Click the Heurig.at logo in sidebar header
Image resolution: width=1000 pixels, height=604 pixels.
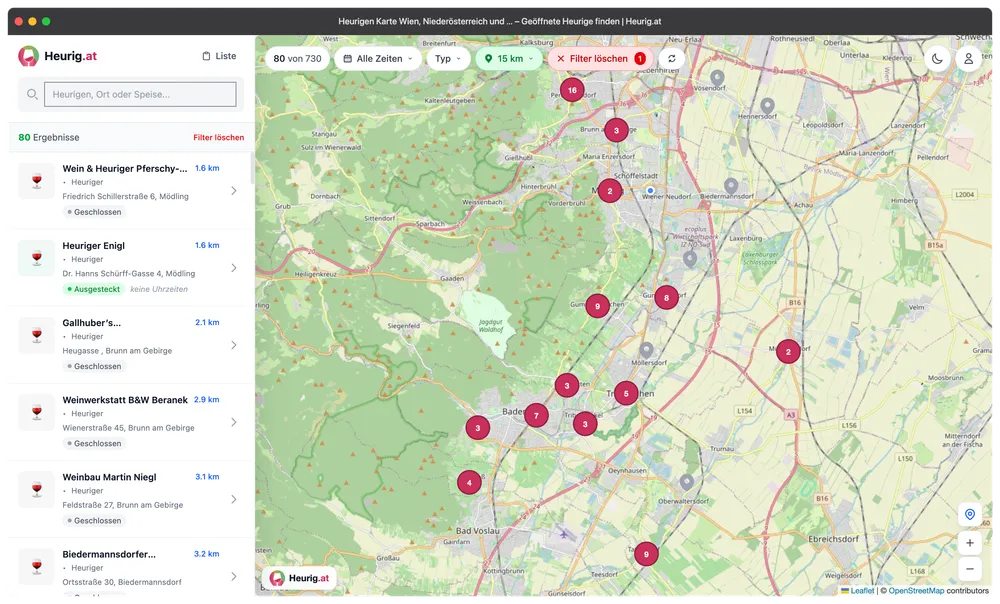coord(57,56)
